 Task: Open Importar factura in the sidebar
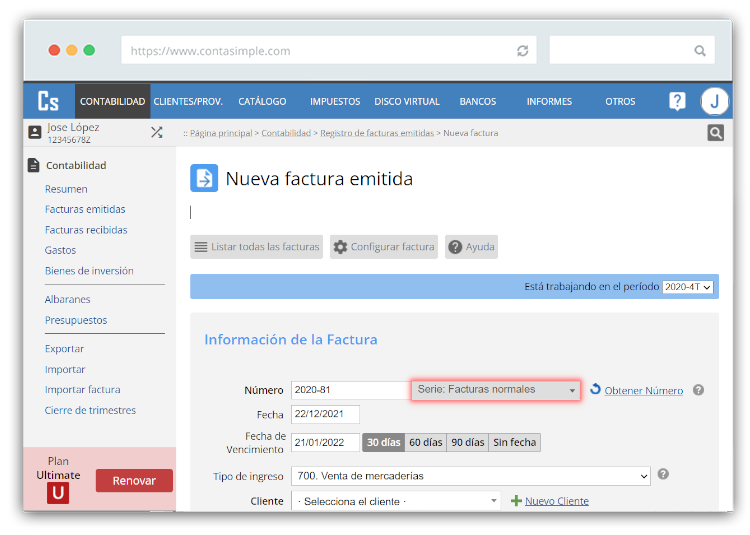click(82, 390)
